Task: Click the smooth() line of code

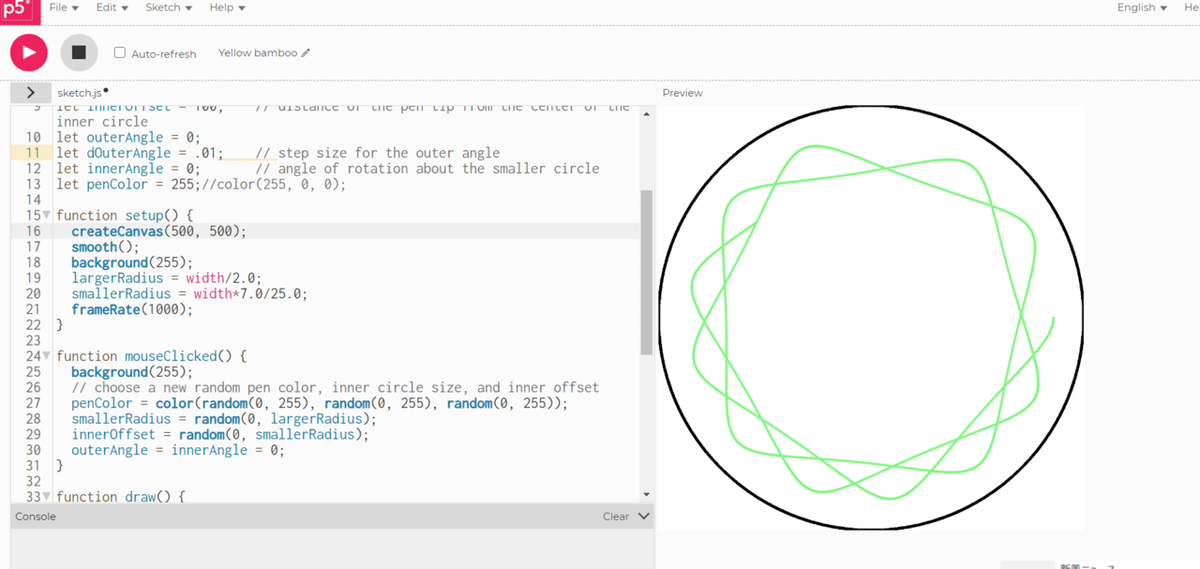Action: [106, 247]
